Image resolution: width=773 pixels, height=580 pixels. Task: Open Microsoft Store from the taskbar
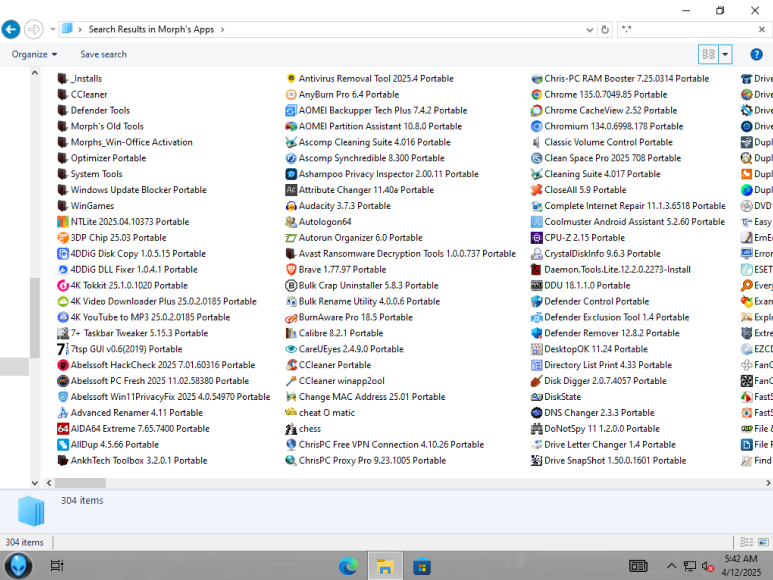[x=422, y=566]
